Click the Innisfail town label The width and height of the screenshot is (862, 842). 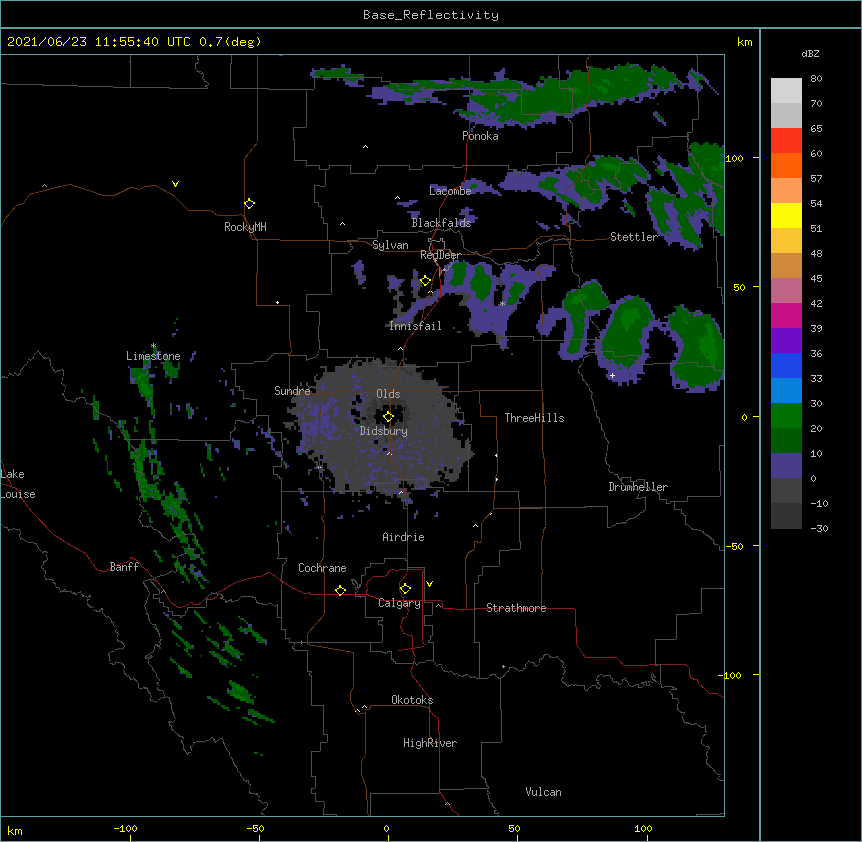coord(415,326)
